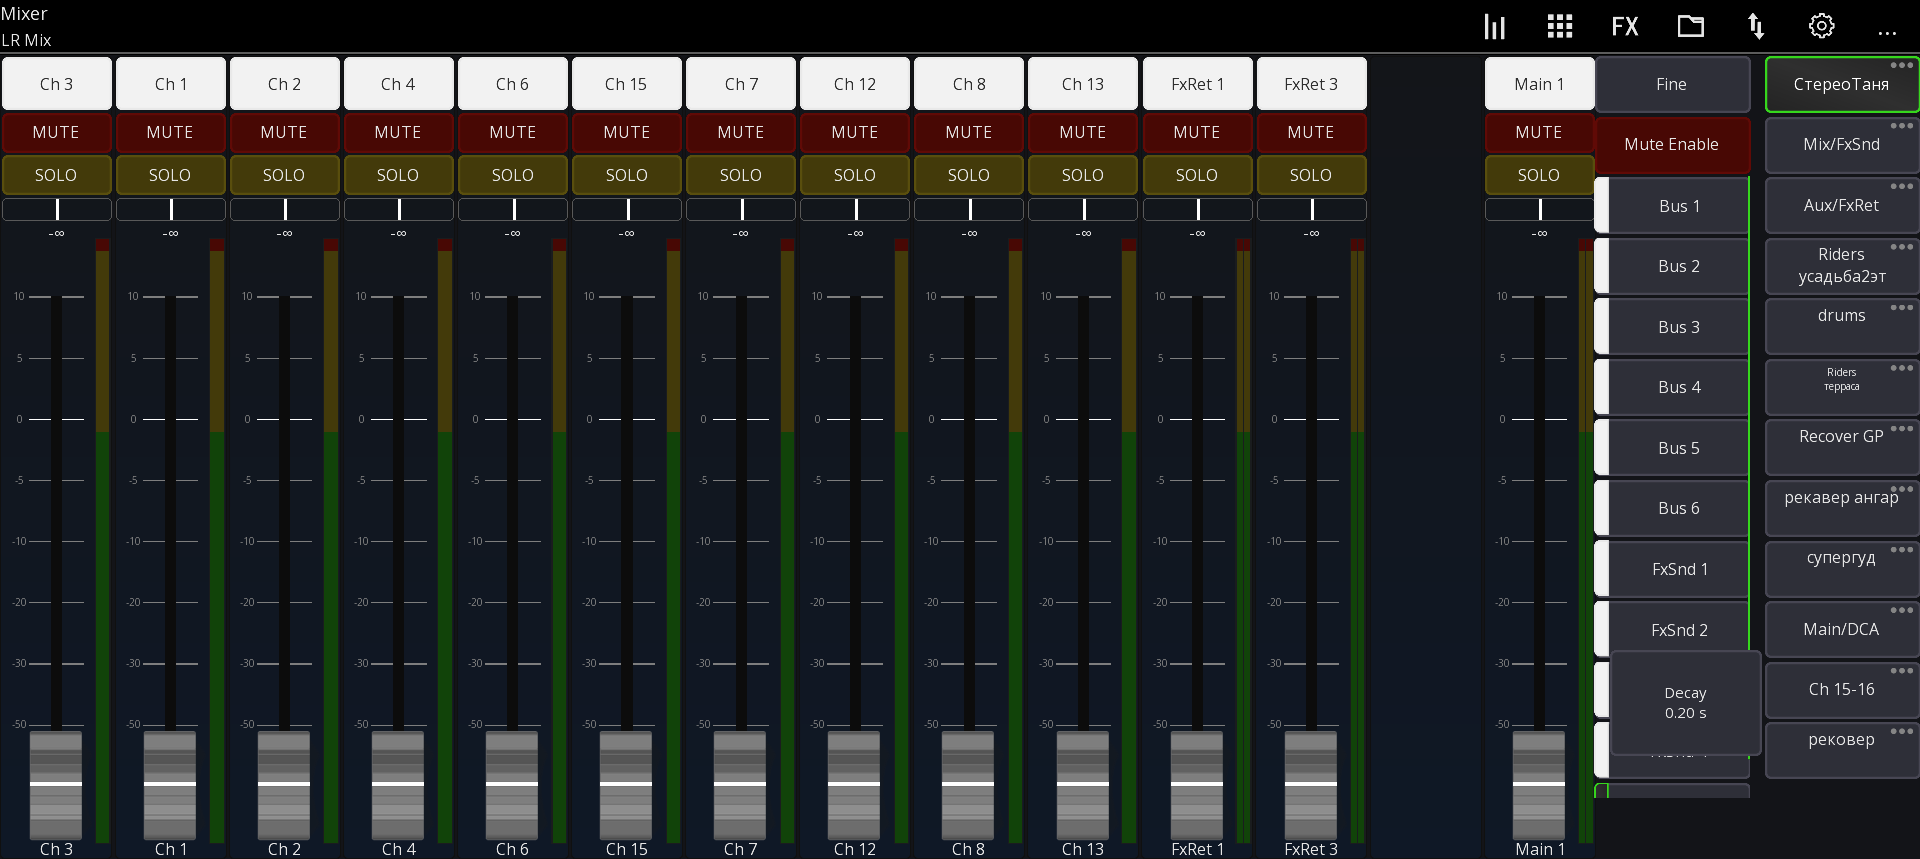Open the top bar more options menu

coord(1887,33)
